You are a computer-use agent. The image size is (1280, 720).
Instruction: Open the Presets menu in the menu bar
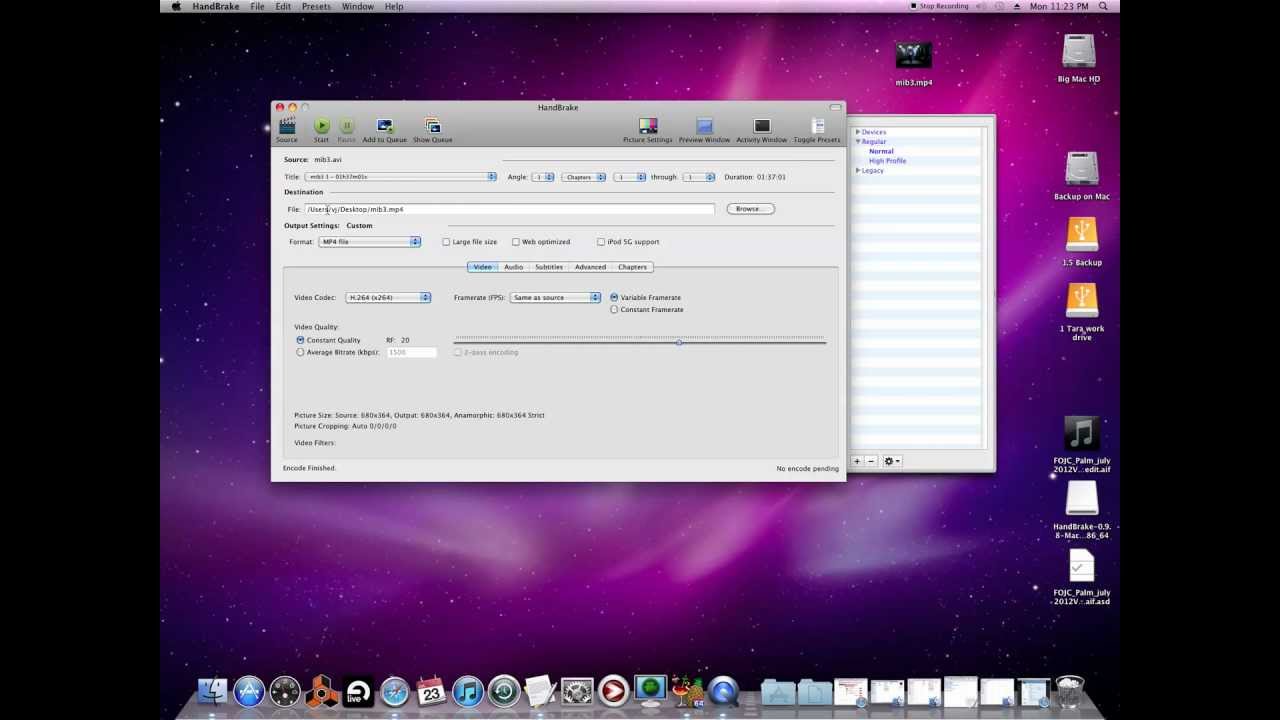(x=316, y=6)
